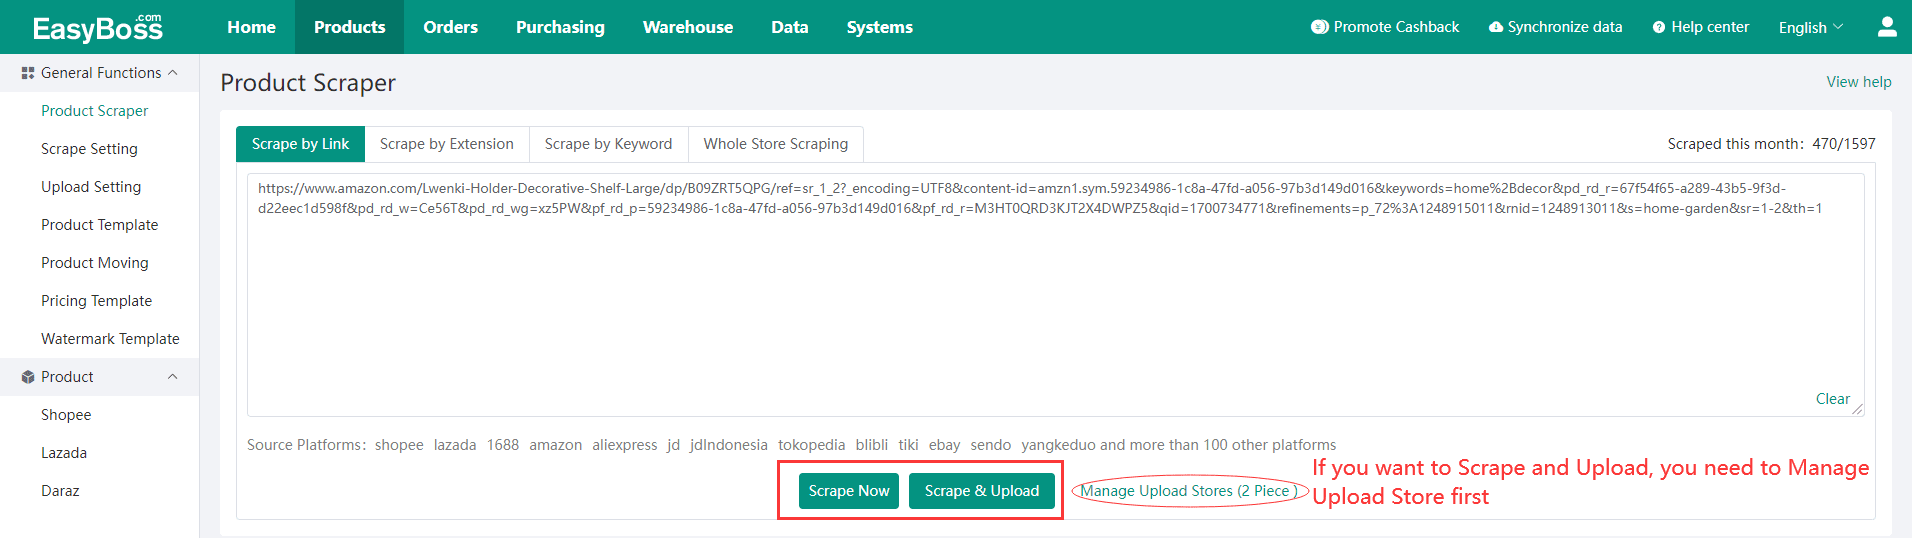Open the English language dropdown
1912x538 pixels.
pos(1811,27)
